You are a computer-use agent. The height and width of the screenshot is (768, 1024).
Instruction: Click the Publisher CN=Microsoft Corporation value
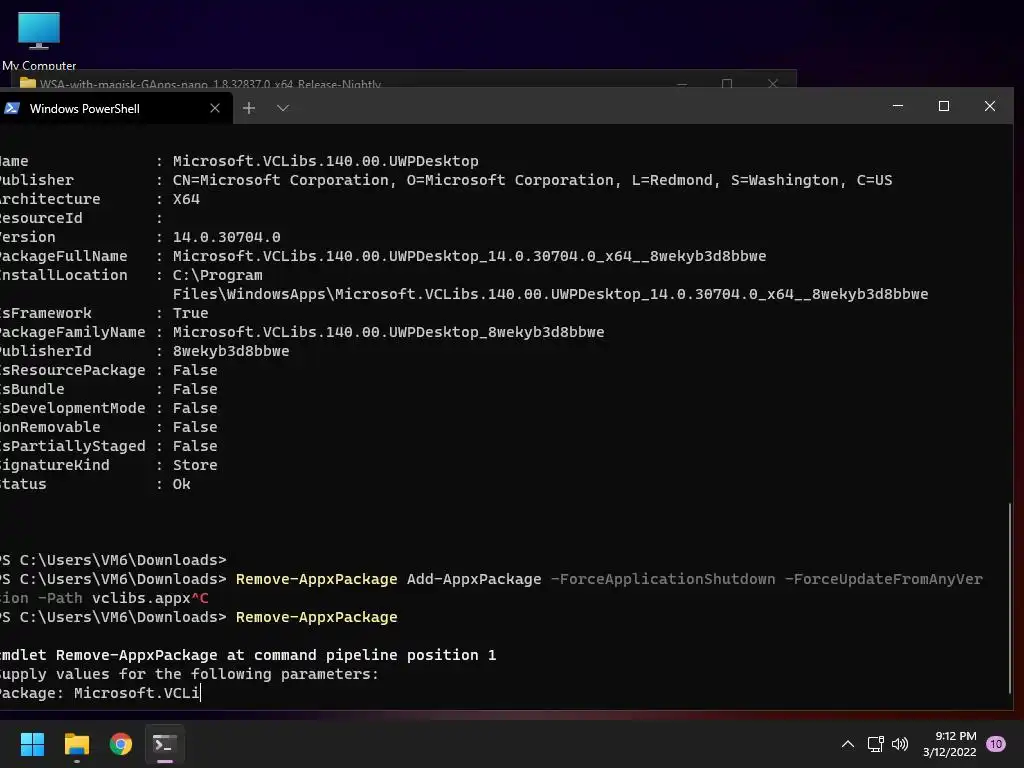(532, 180)
